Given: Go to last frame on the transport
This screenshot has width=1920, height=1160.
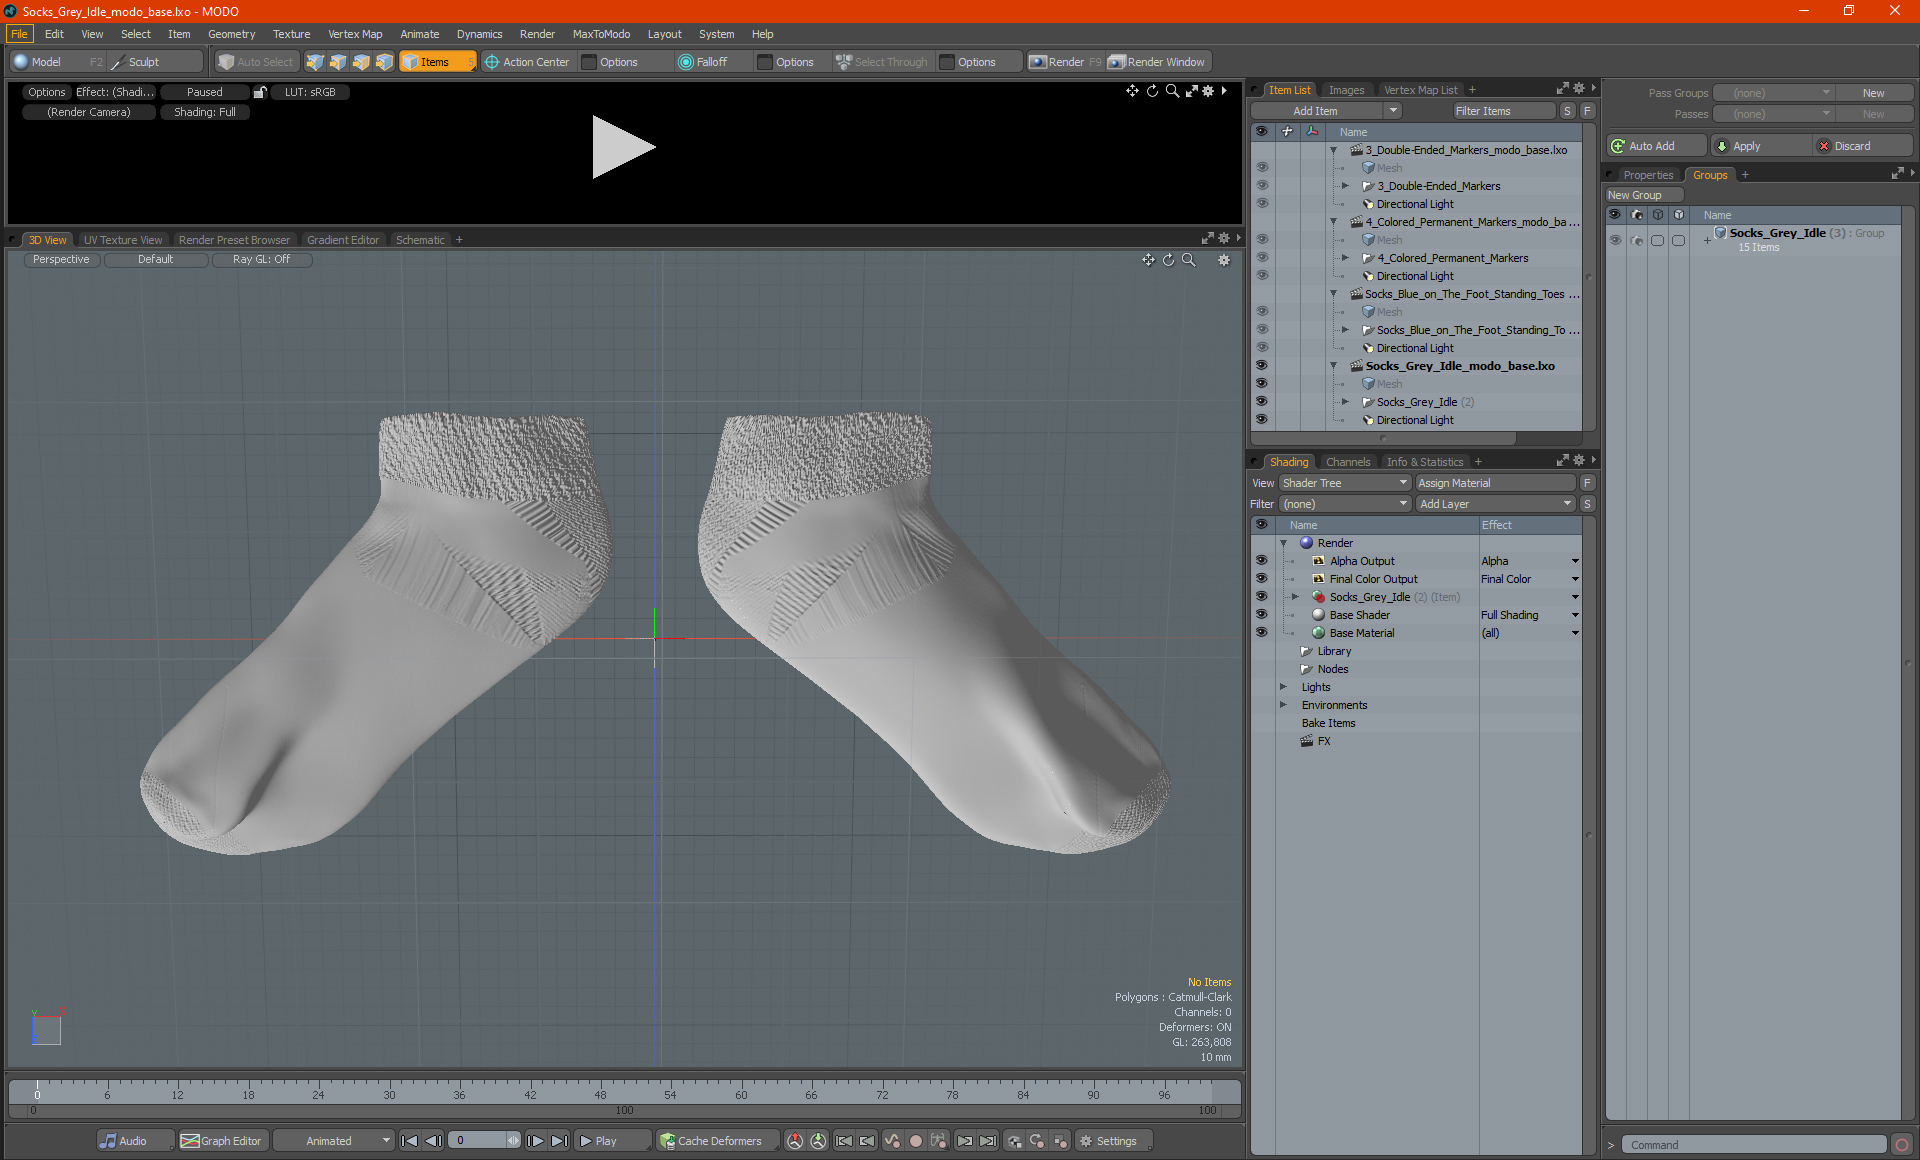Looking at the screenshot, I should [560, 1141].
